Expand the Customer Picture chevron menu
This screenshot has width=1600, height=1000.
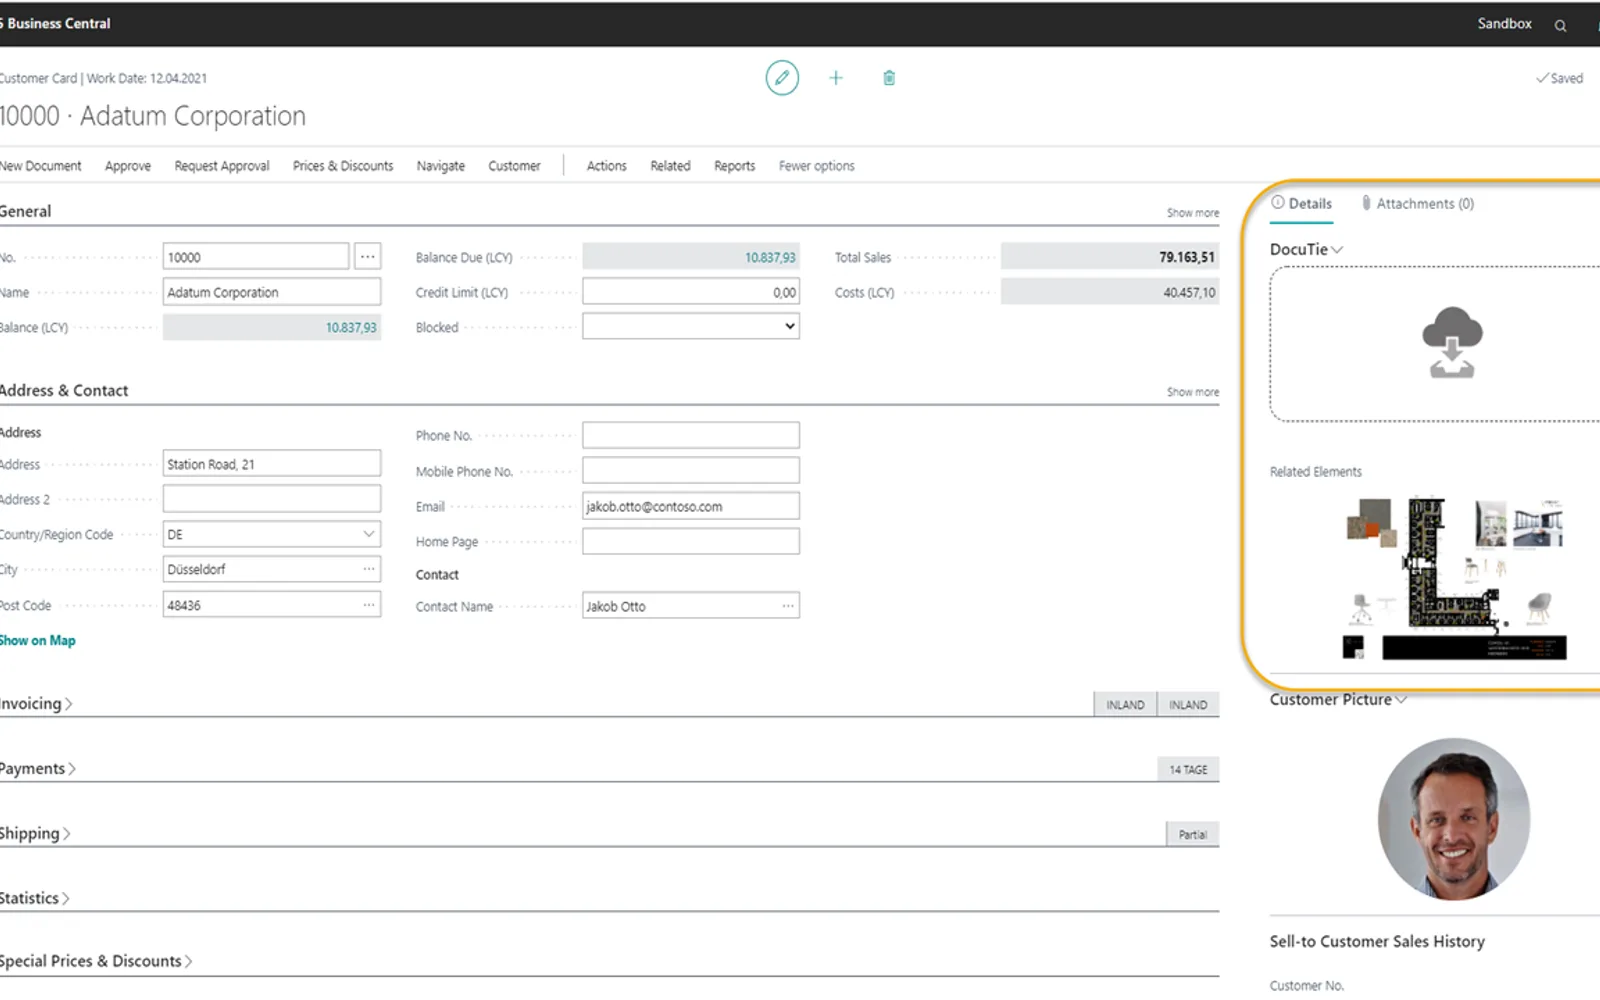(x=1401, y=700)
